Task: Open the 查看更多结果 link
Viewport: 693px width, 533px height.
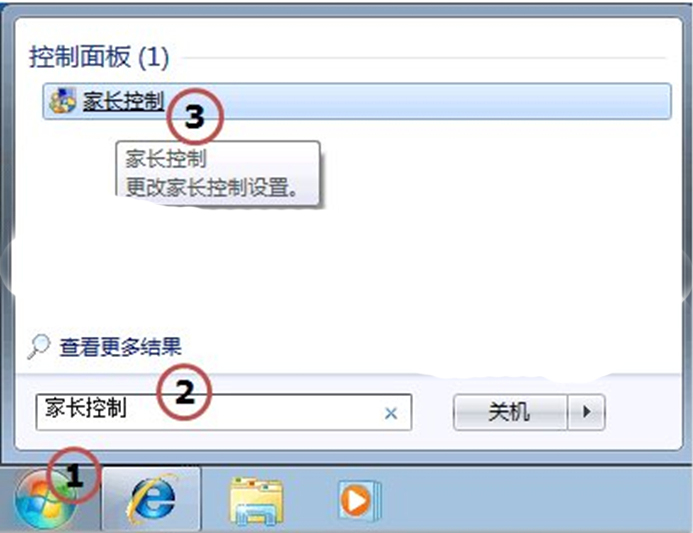Action: (121, 347)
